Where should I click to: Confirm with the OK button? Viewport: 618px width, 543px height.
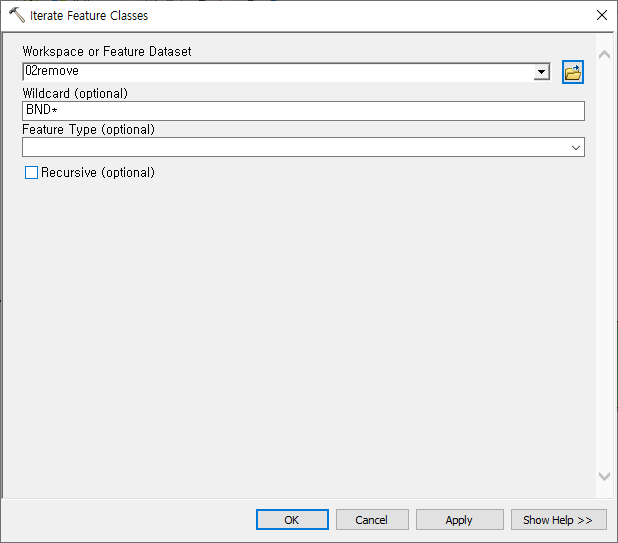[x=292, y=520]
